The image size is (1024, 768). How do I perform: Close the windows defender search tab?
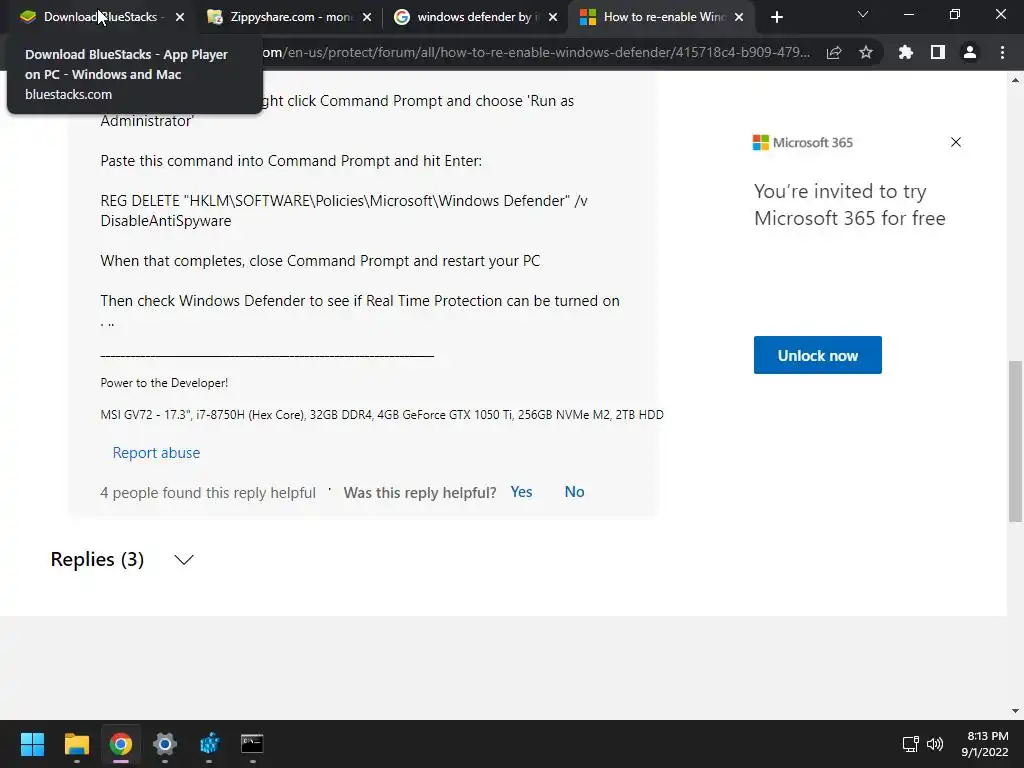click(x=552, y=17)
